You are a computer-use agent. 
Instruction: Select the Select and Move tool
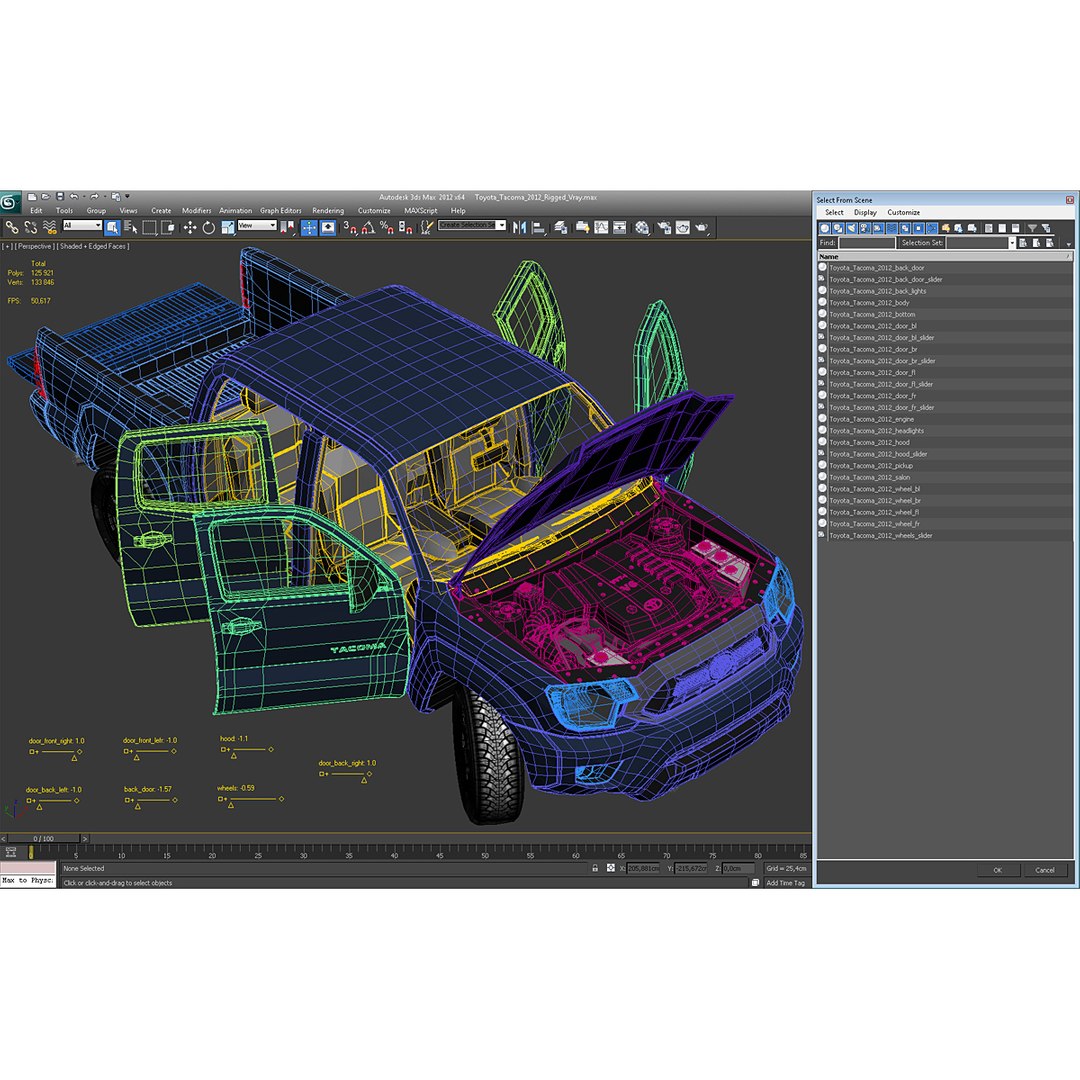(190, 227)
